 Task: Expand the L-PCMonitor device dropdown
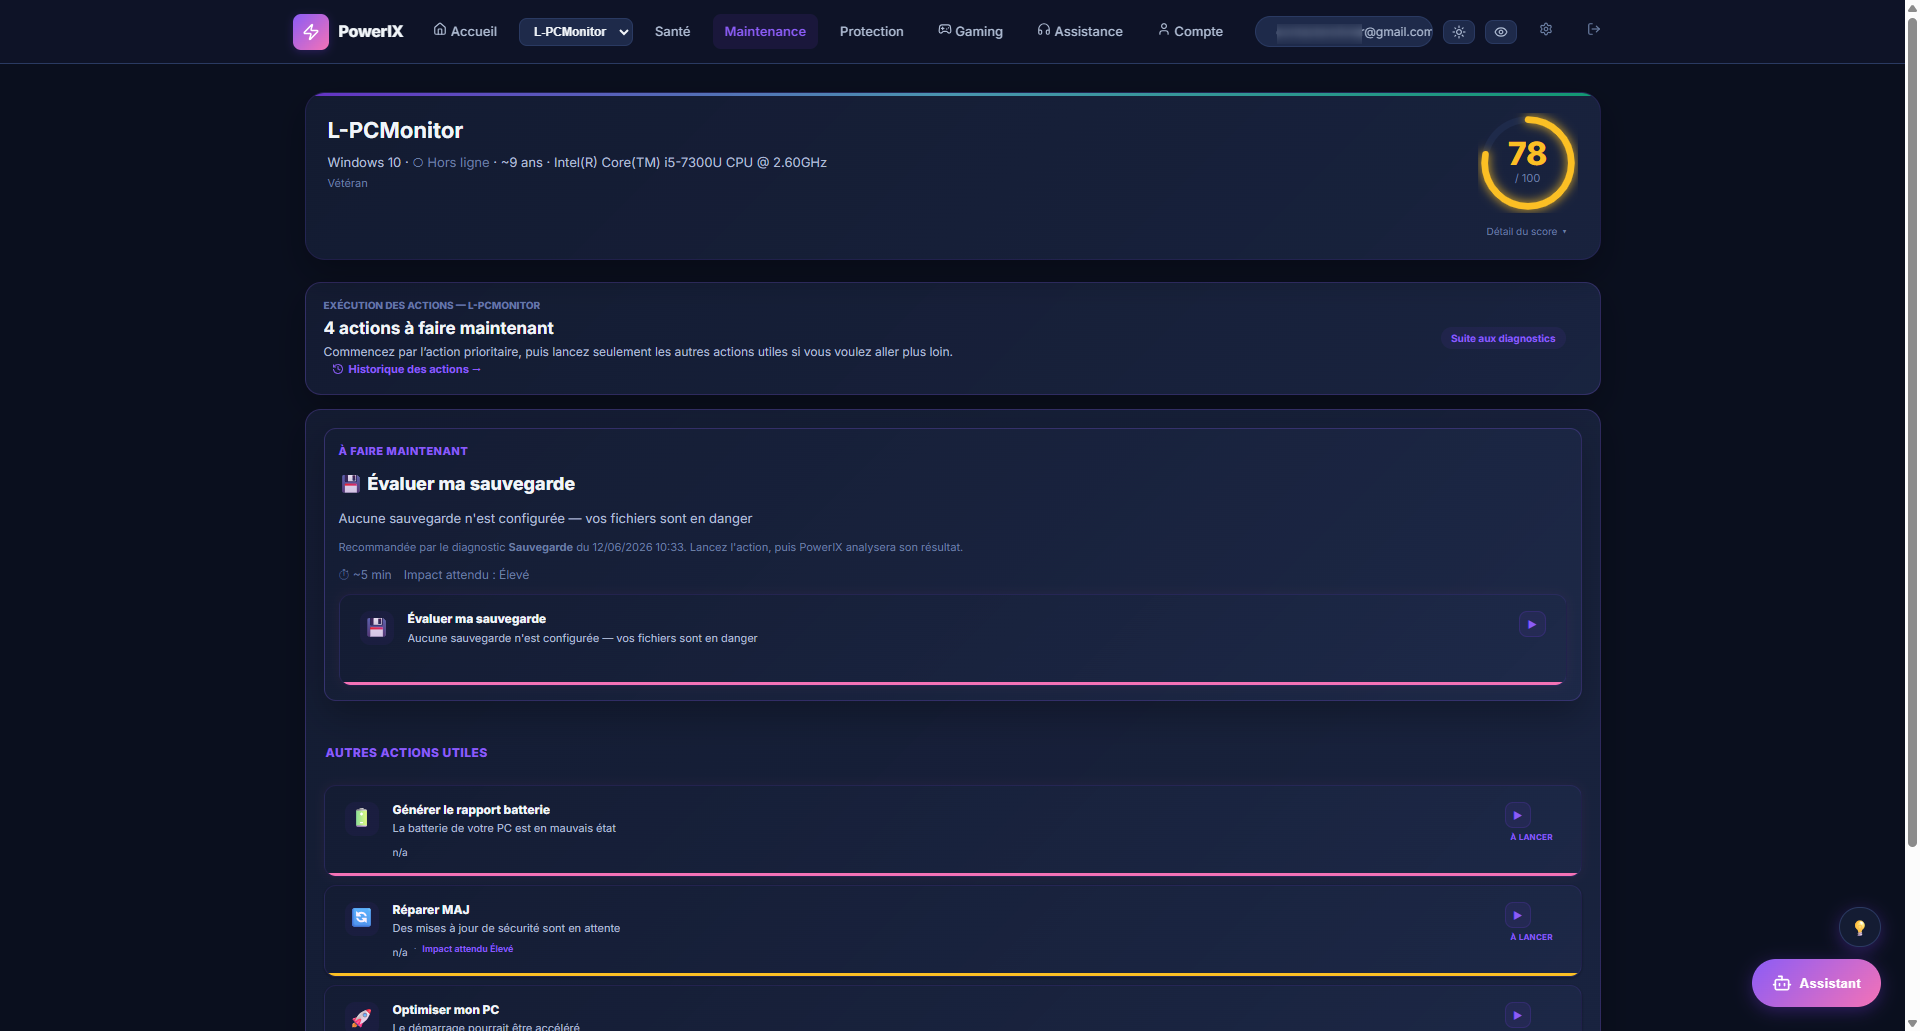pos(576,32)
